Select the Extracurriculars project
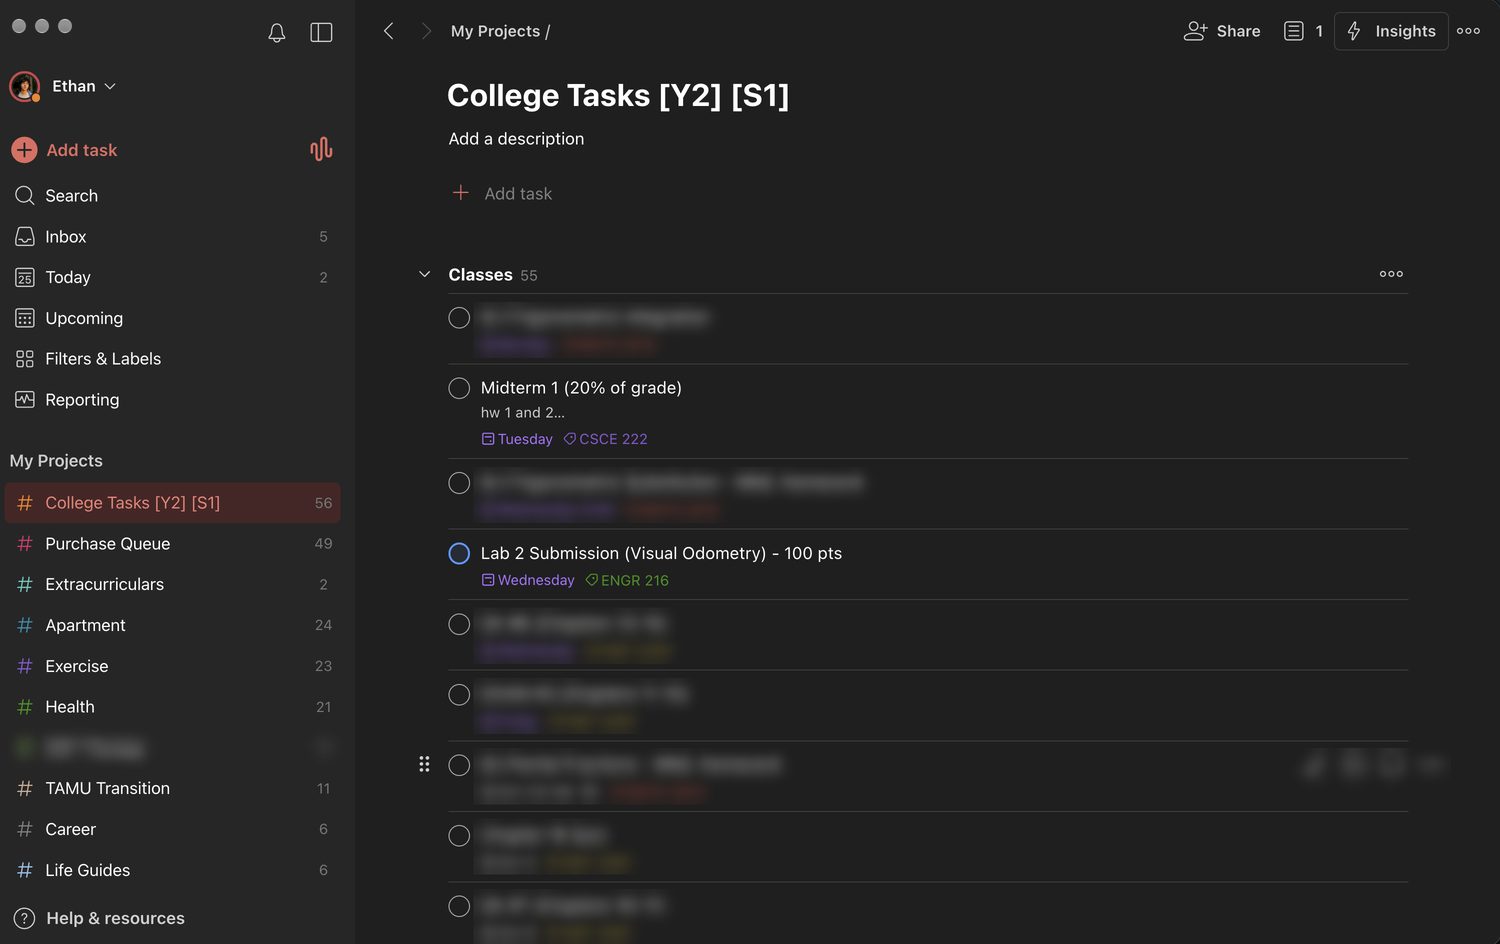The width and height of the screenshot is (1500, 944). [172, 585]
